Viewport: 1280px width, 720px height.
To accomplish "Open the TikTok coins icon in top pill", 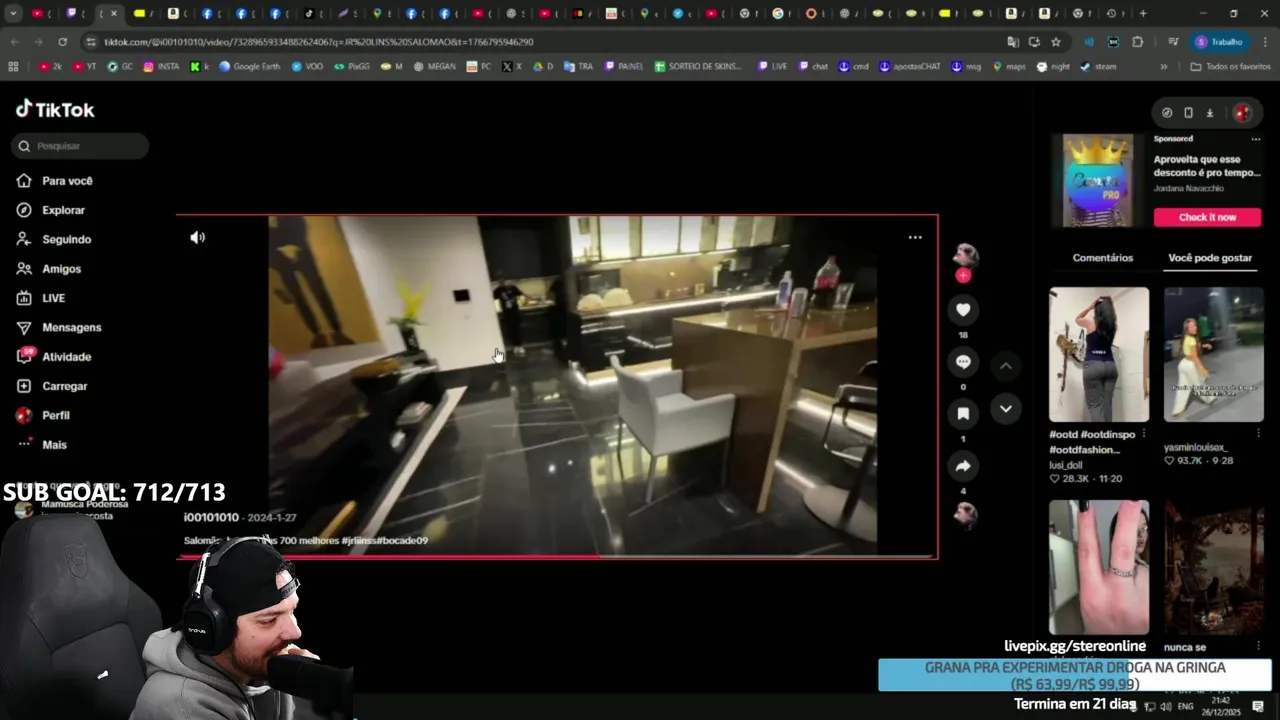I will tap(1167, 113).
